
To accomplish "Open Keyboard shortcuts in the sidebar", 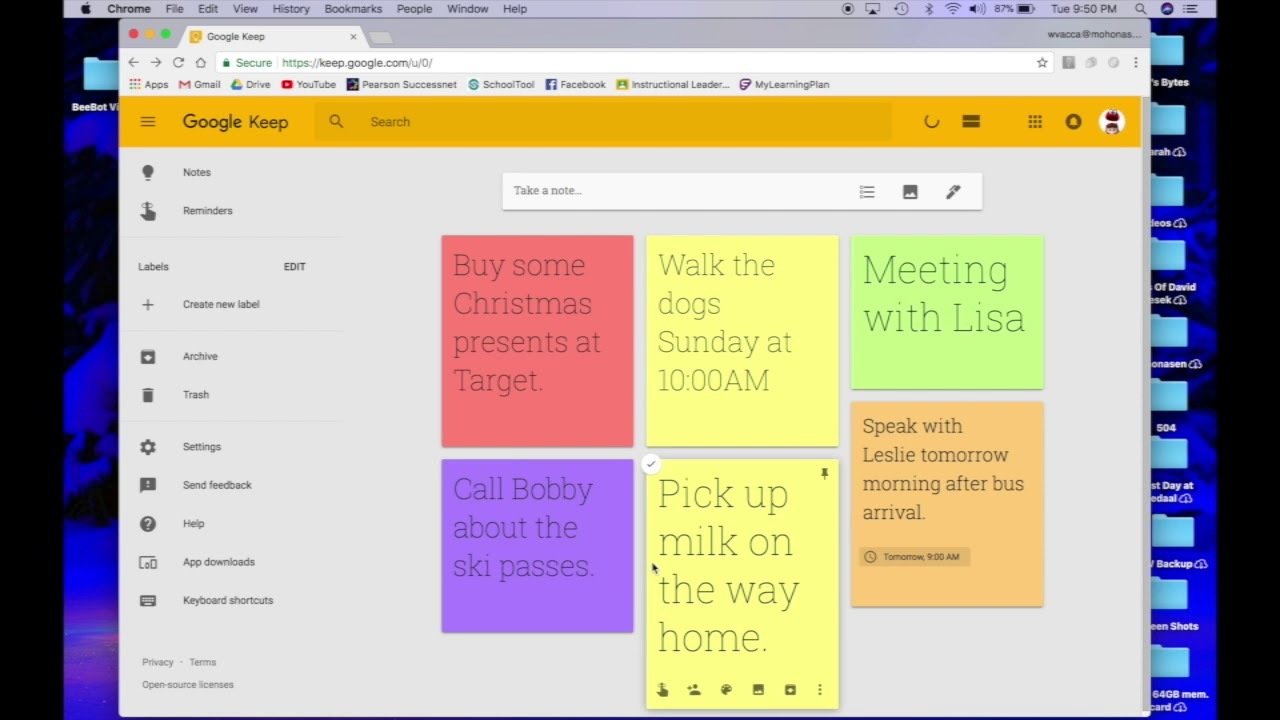I will point(228,600).
